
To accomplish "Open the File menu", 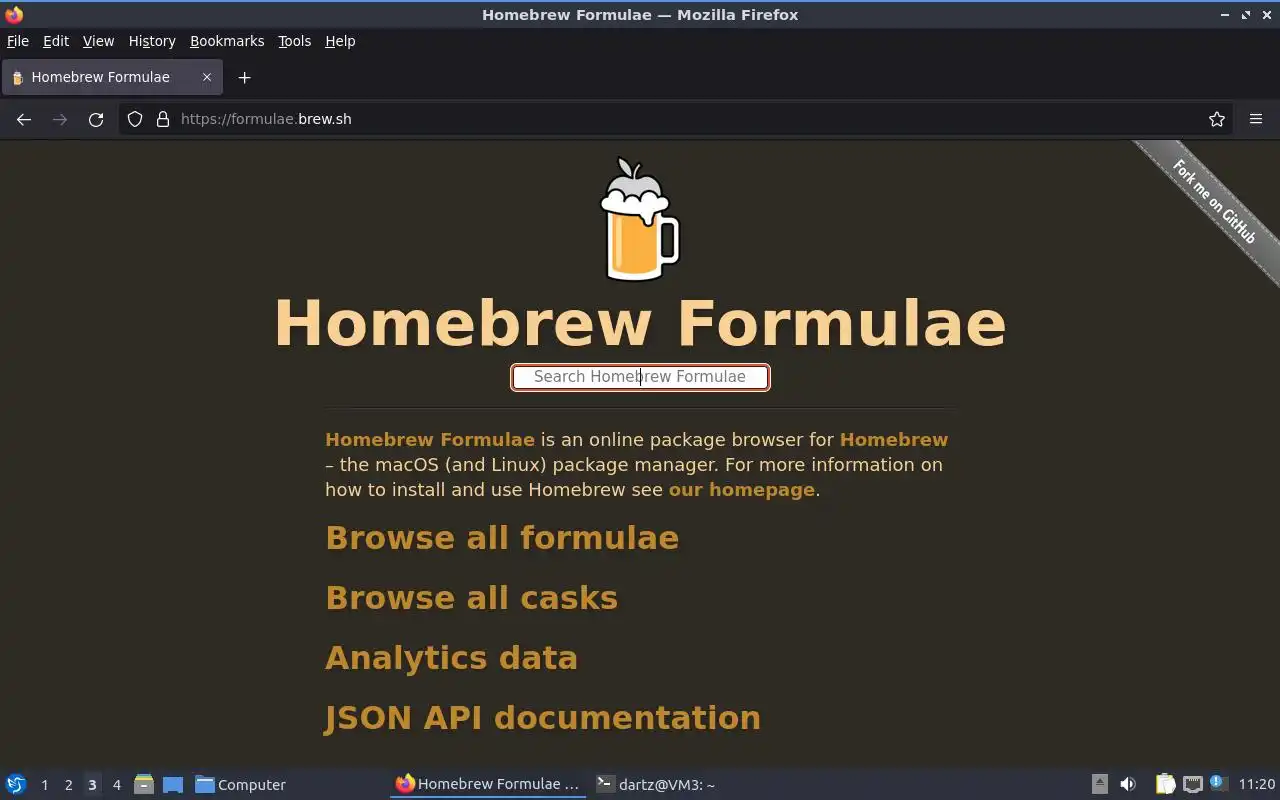I will tap(18, 41).
